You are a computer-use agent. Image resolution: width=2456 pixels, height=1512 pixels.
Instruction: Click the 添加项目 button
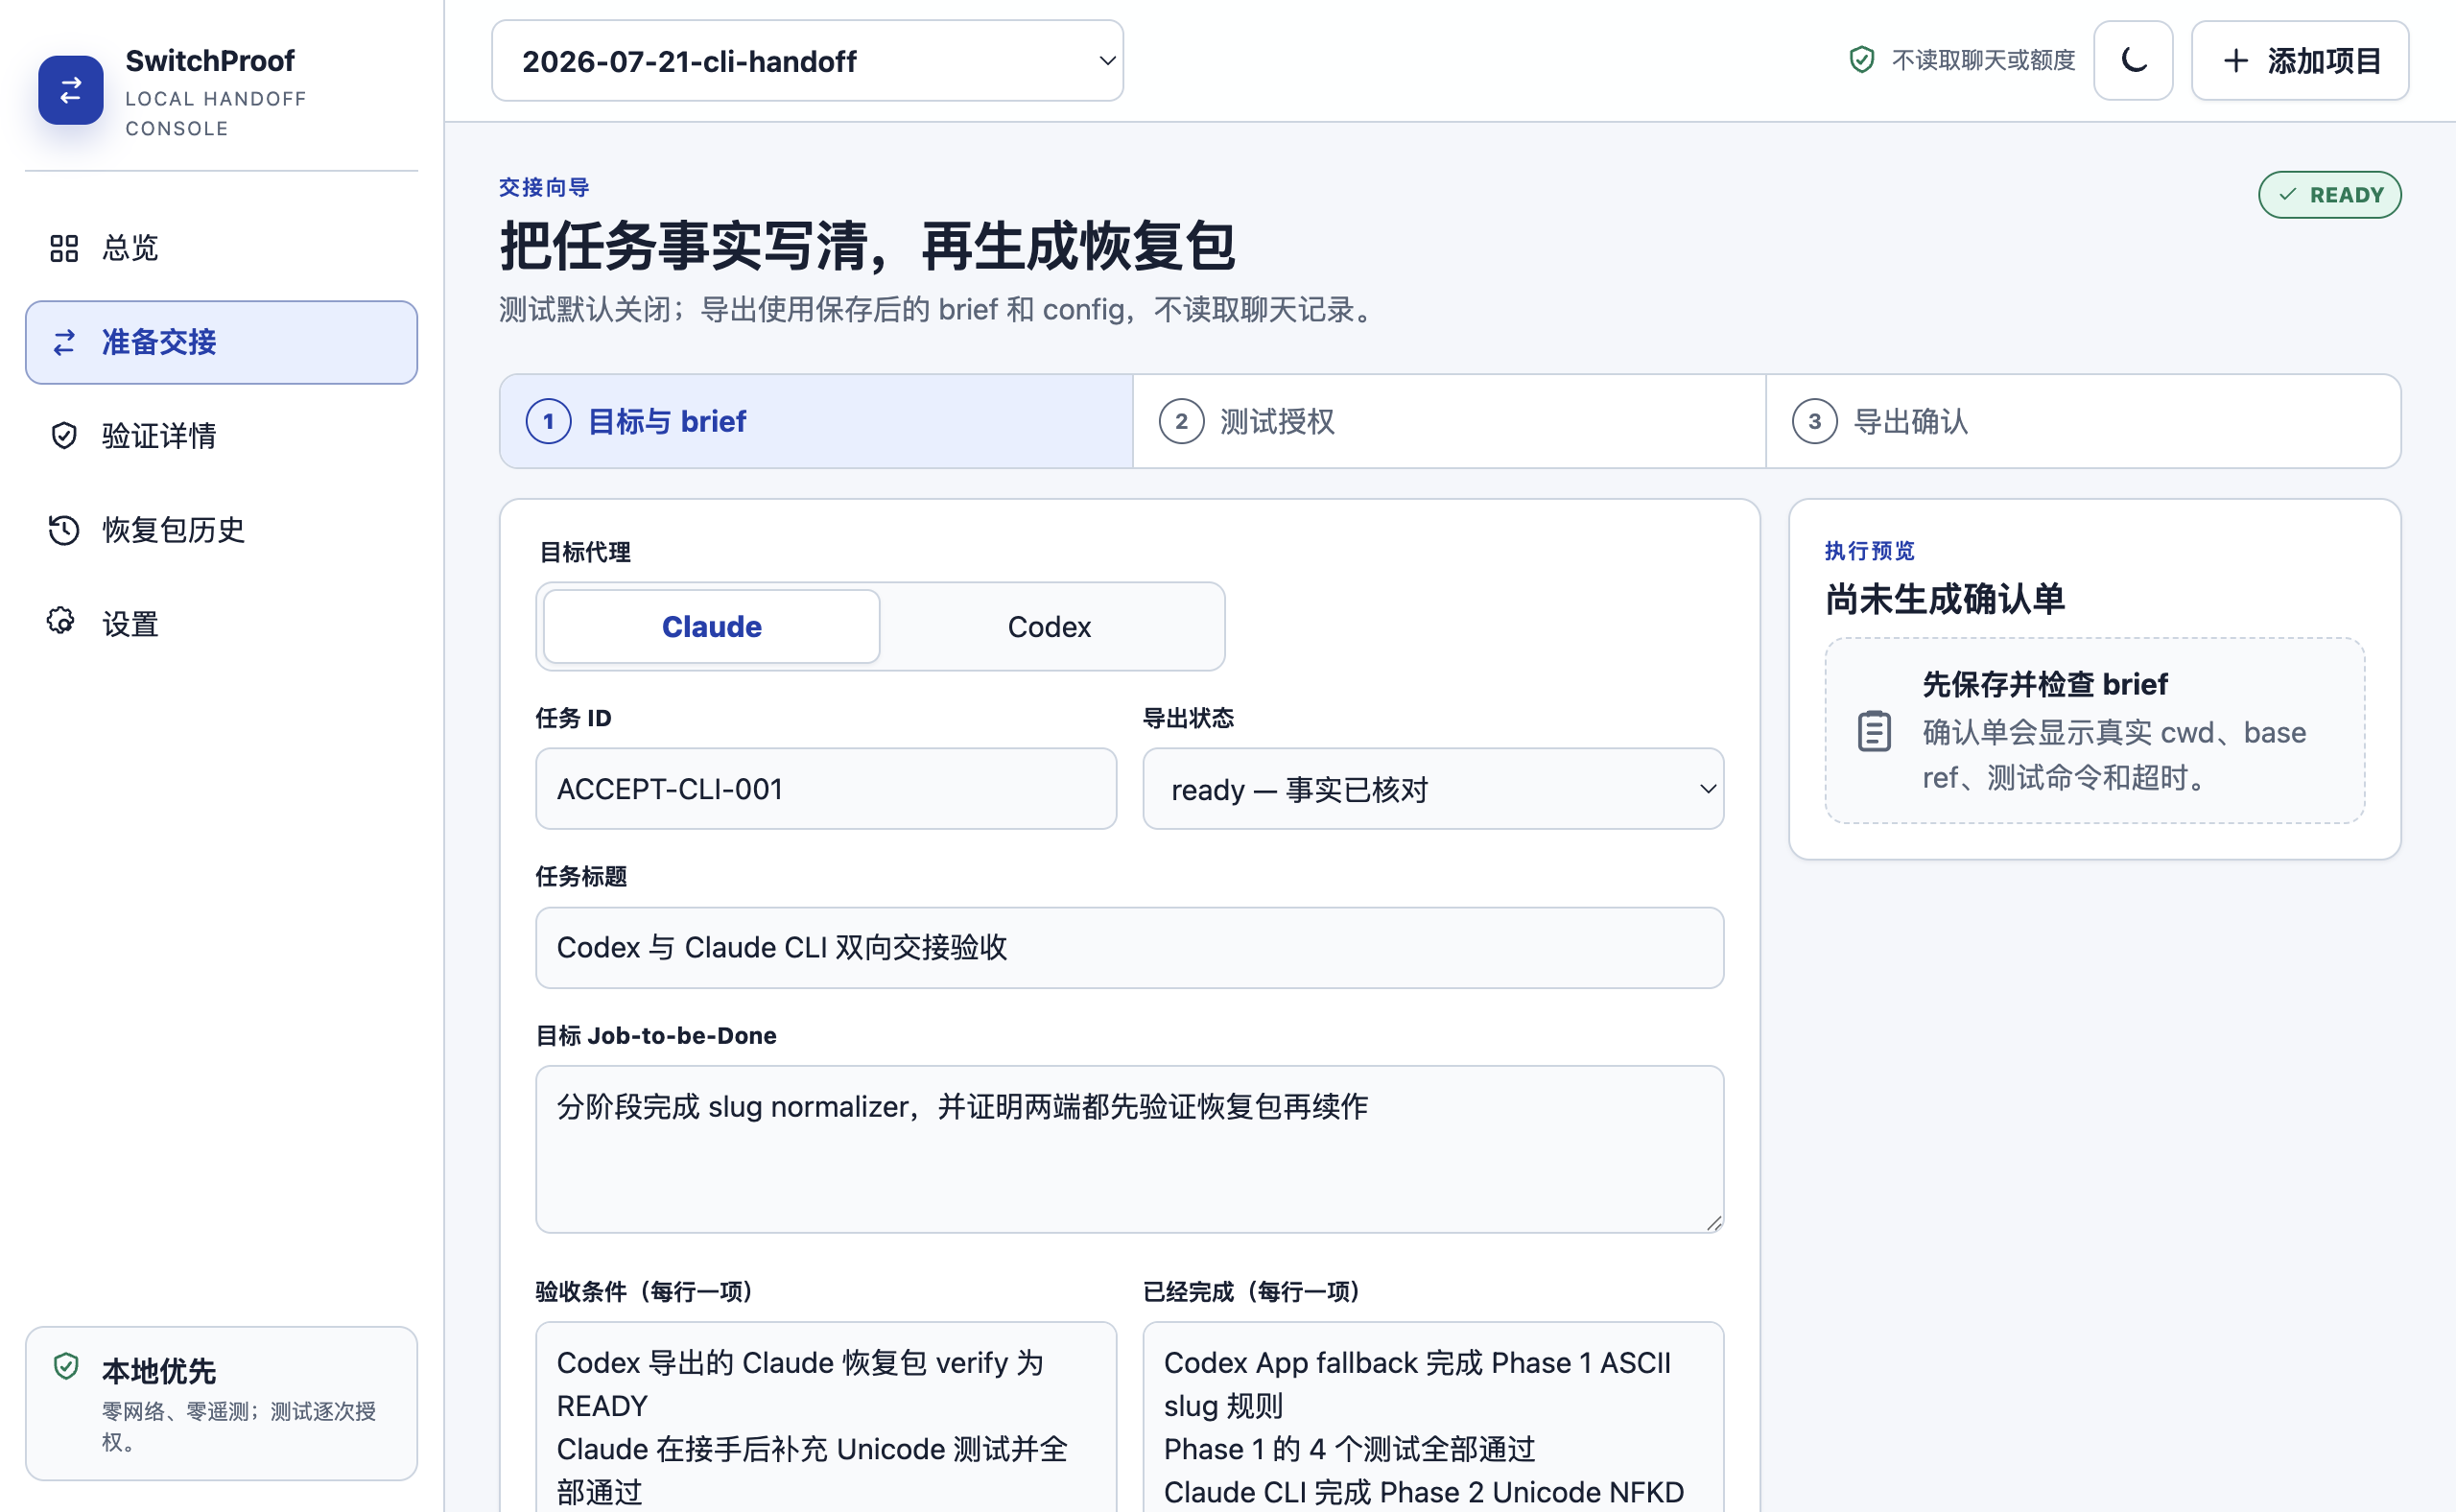[2300, 61]
